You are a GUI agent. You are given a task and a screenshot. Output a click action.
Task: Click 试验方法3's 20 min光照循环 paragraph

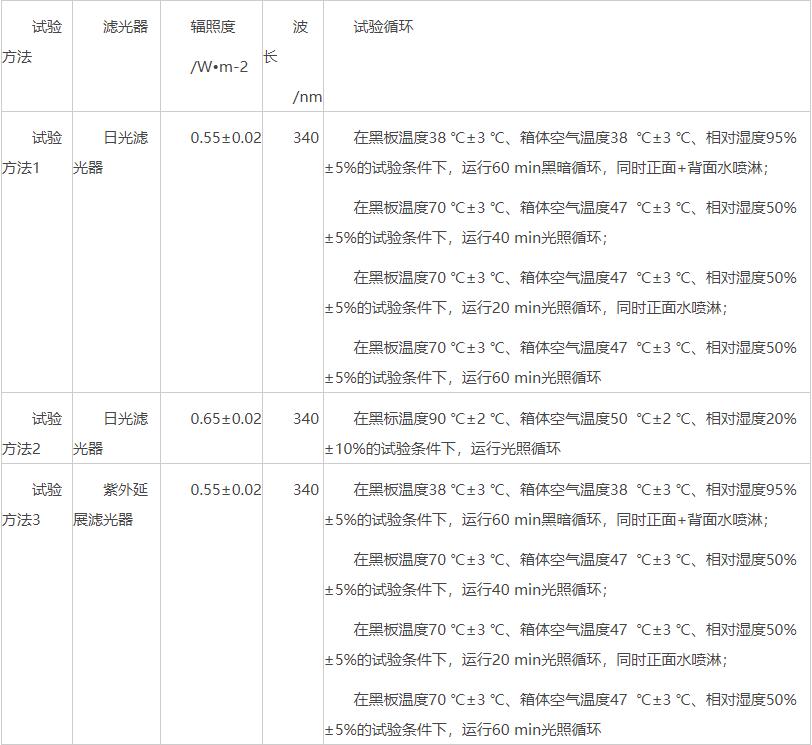[x=560, y=645]
